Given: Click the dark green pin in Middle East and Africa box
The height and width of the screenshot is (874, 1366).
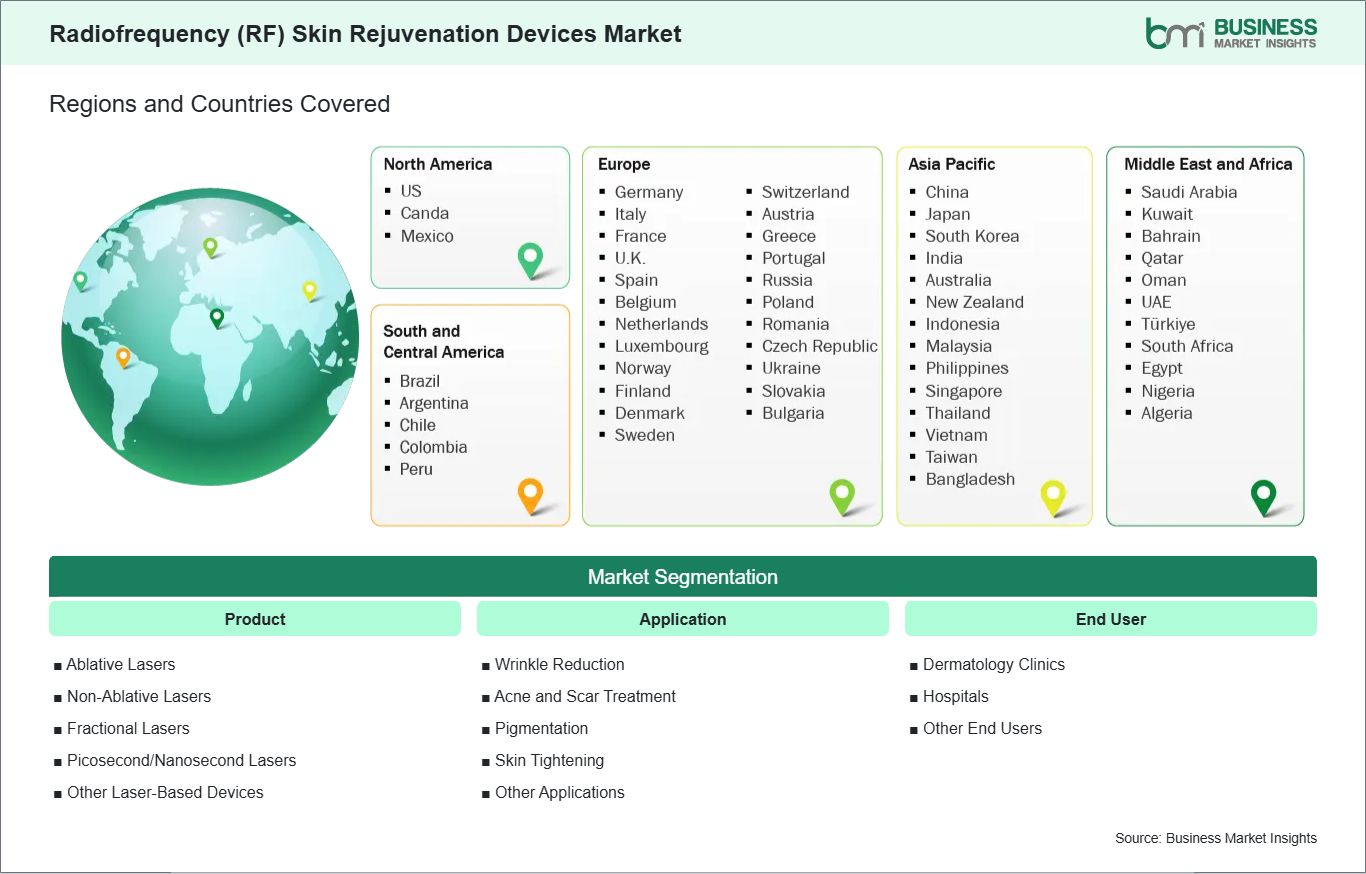Looking at the screenshot, I should point(1264,497).
